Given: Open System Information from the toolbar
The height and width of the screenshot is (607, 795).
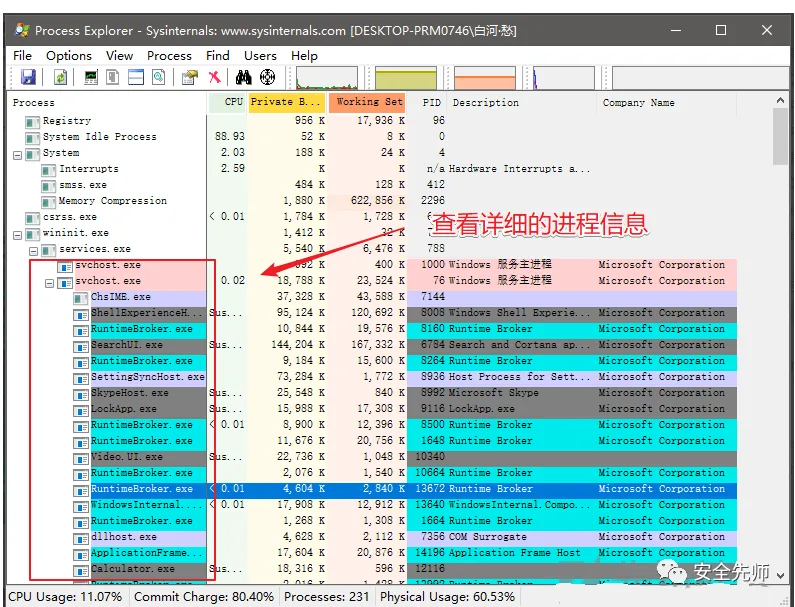Looking at the screenshot, I should tap(91, 77).
